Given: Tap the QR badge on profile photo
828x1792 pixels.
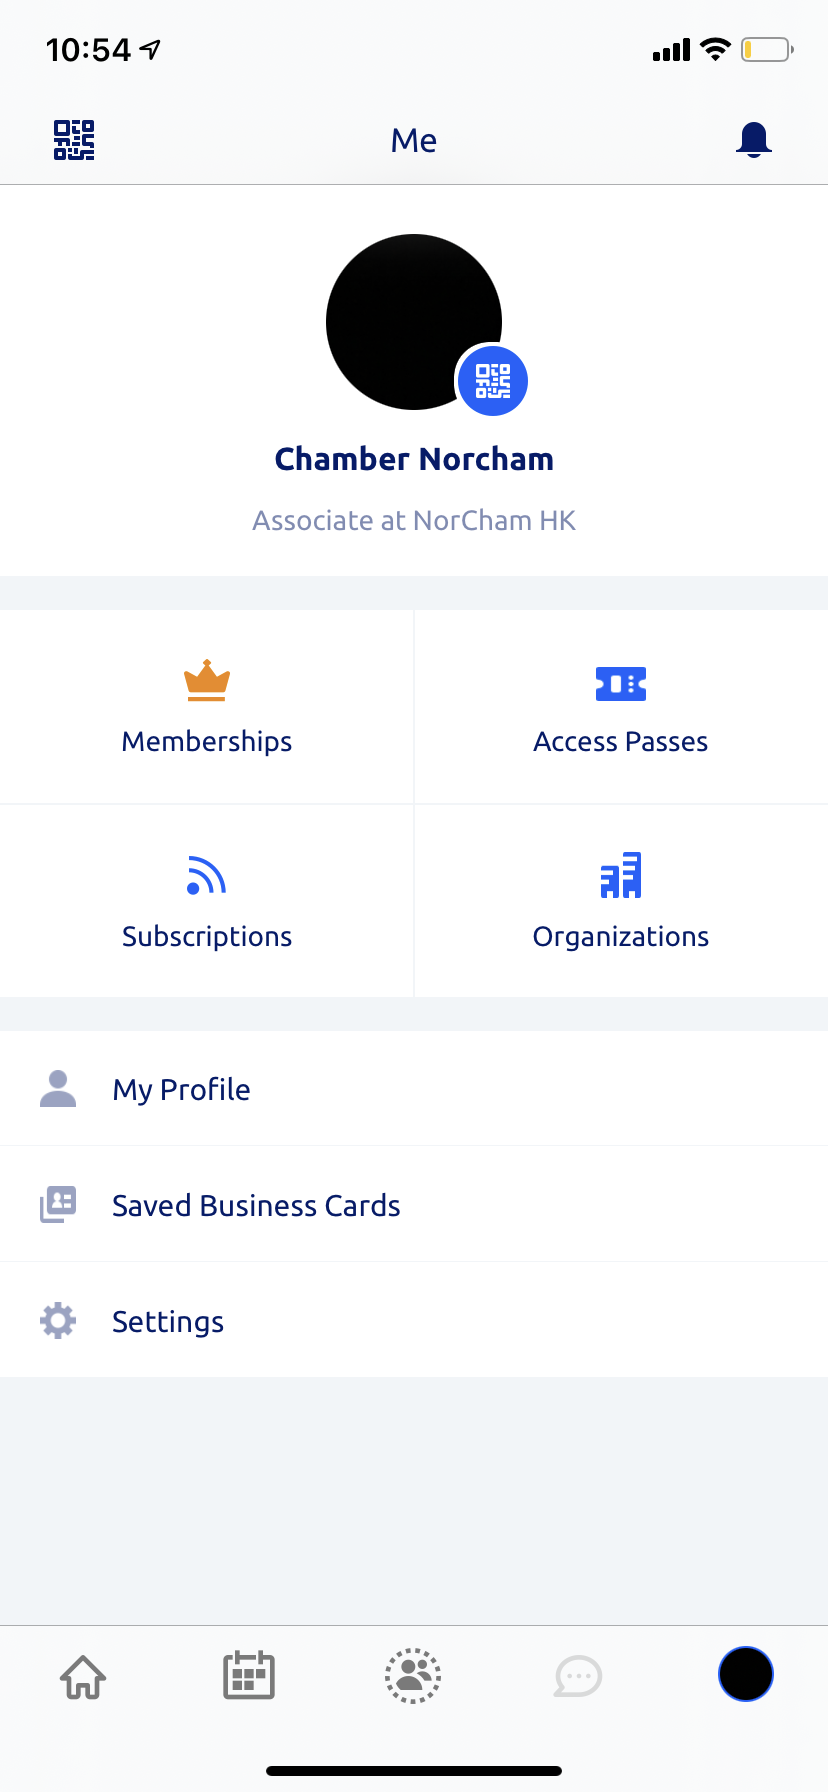Looking at the screenshot, I should coord(492,381).
